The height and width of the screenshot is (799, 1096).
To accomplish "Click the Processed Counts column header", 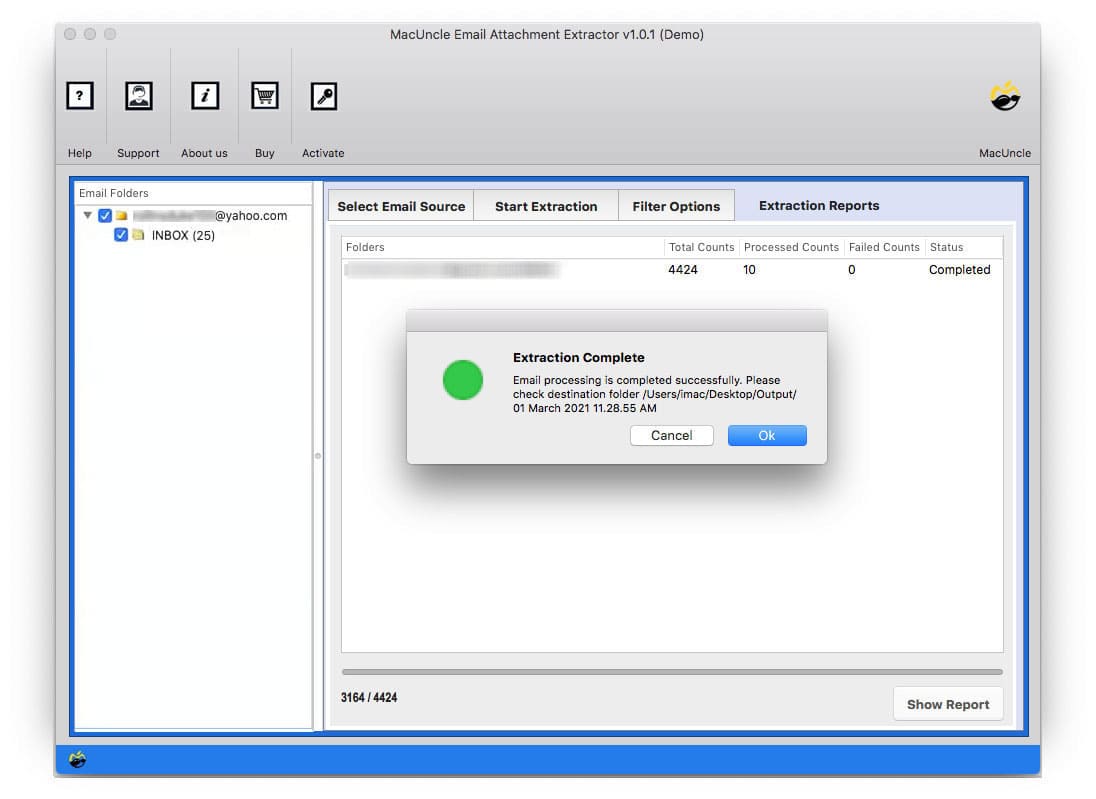I will click(x=791, y=247).
